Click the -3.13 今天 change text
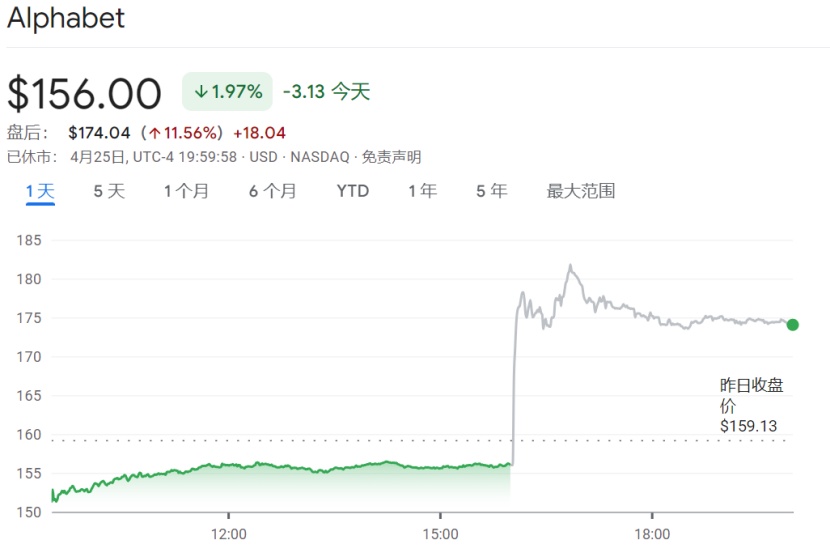The width and height of the screenshot is (830, 557). coord(326,92)
